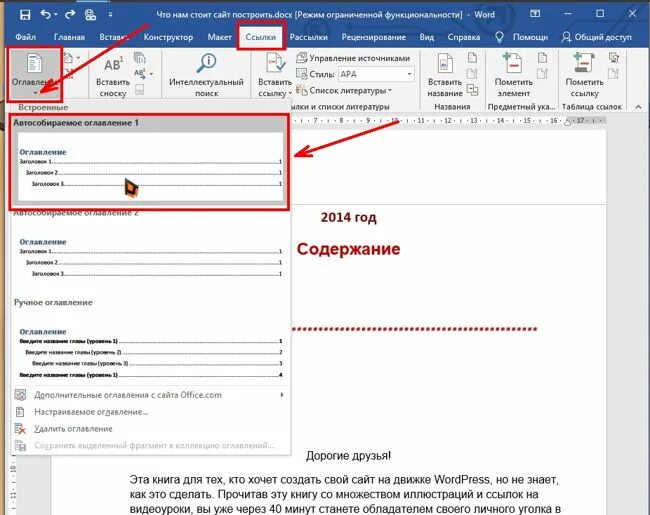650x515 pixels.
Task: Click the Redo arrow icon
Action: click(70, 15)
